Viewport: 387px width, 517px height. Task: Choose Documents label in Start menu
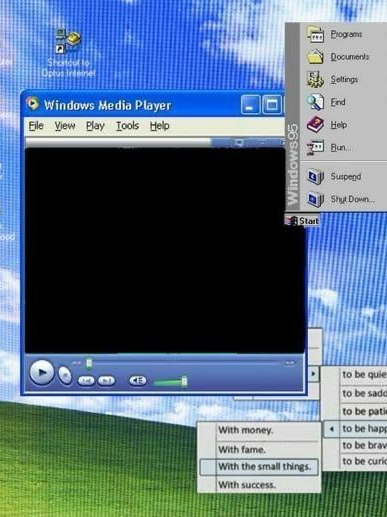pyautogui.click(x=350, y=57)
